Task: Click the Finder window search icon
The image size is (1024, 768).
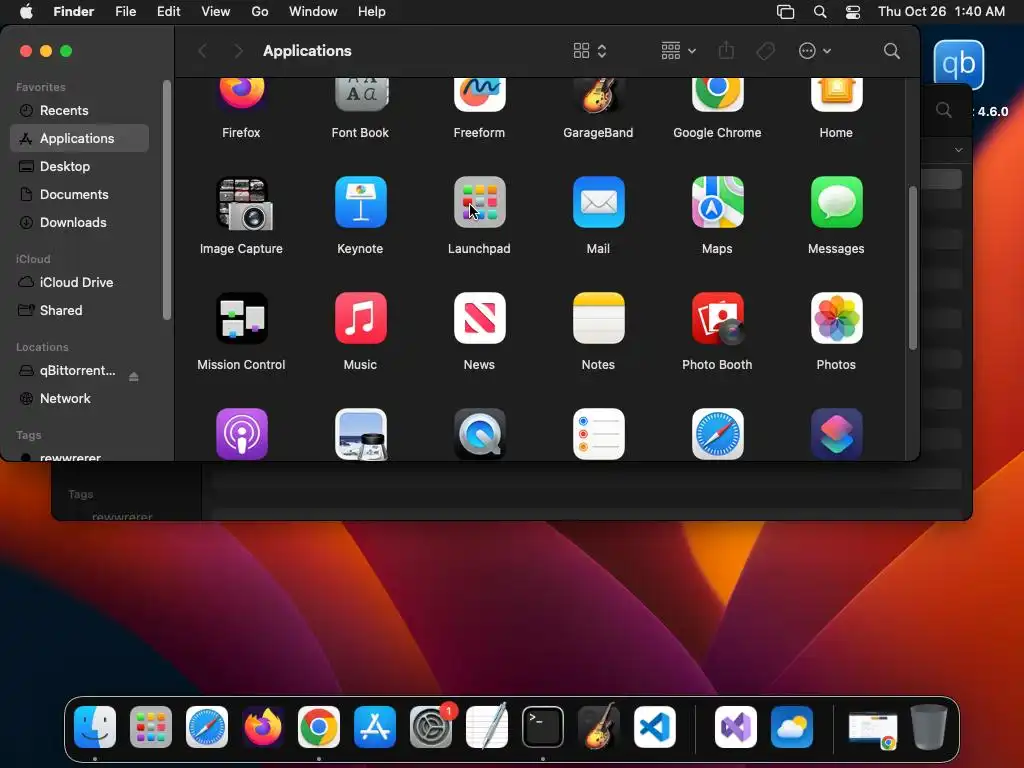Action: pos(891,51)
